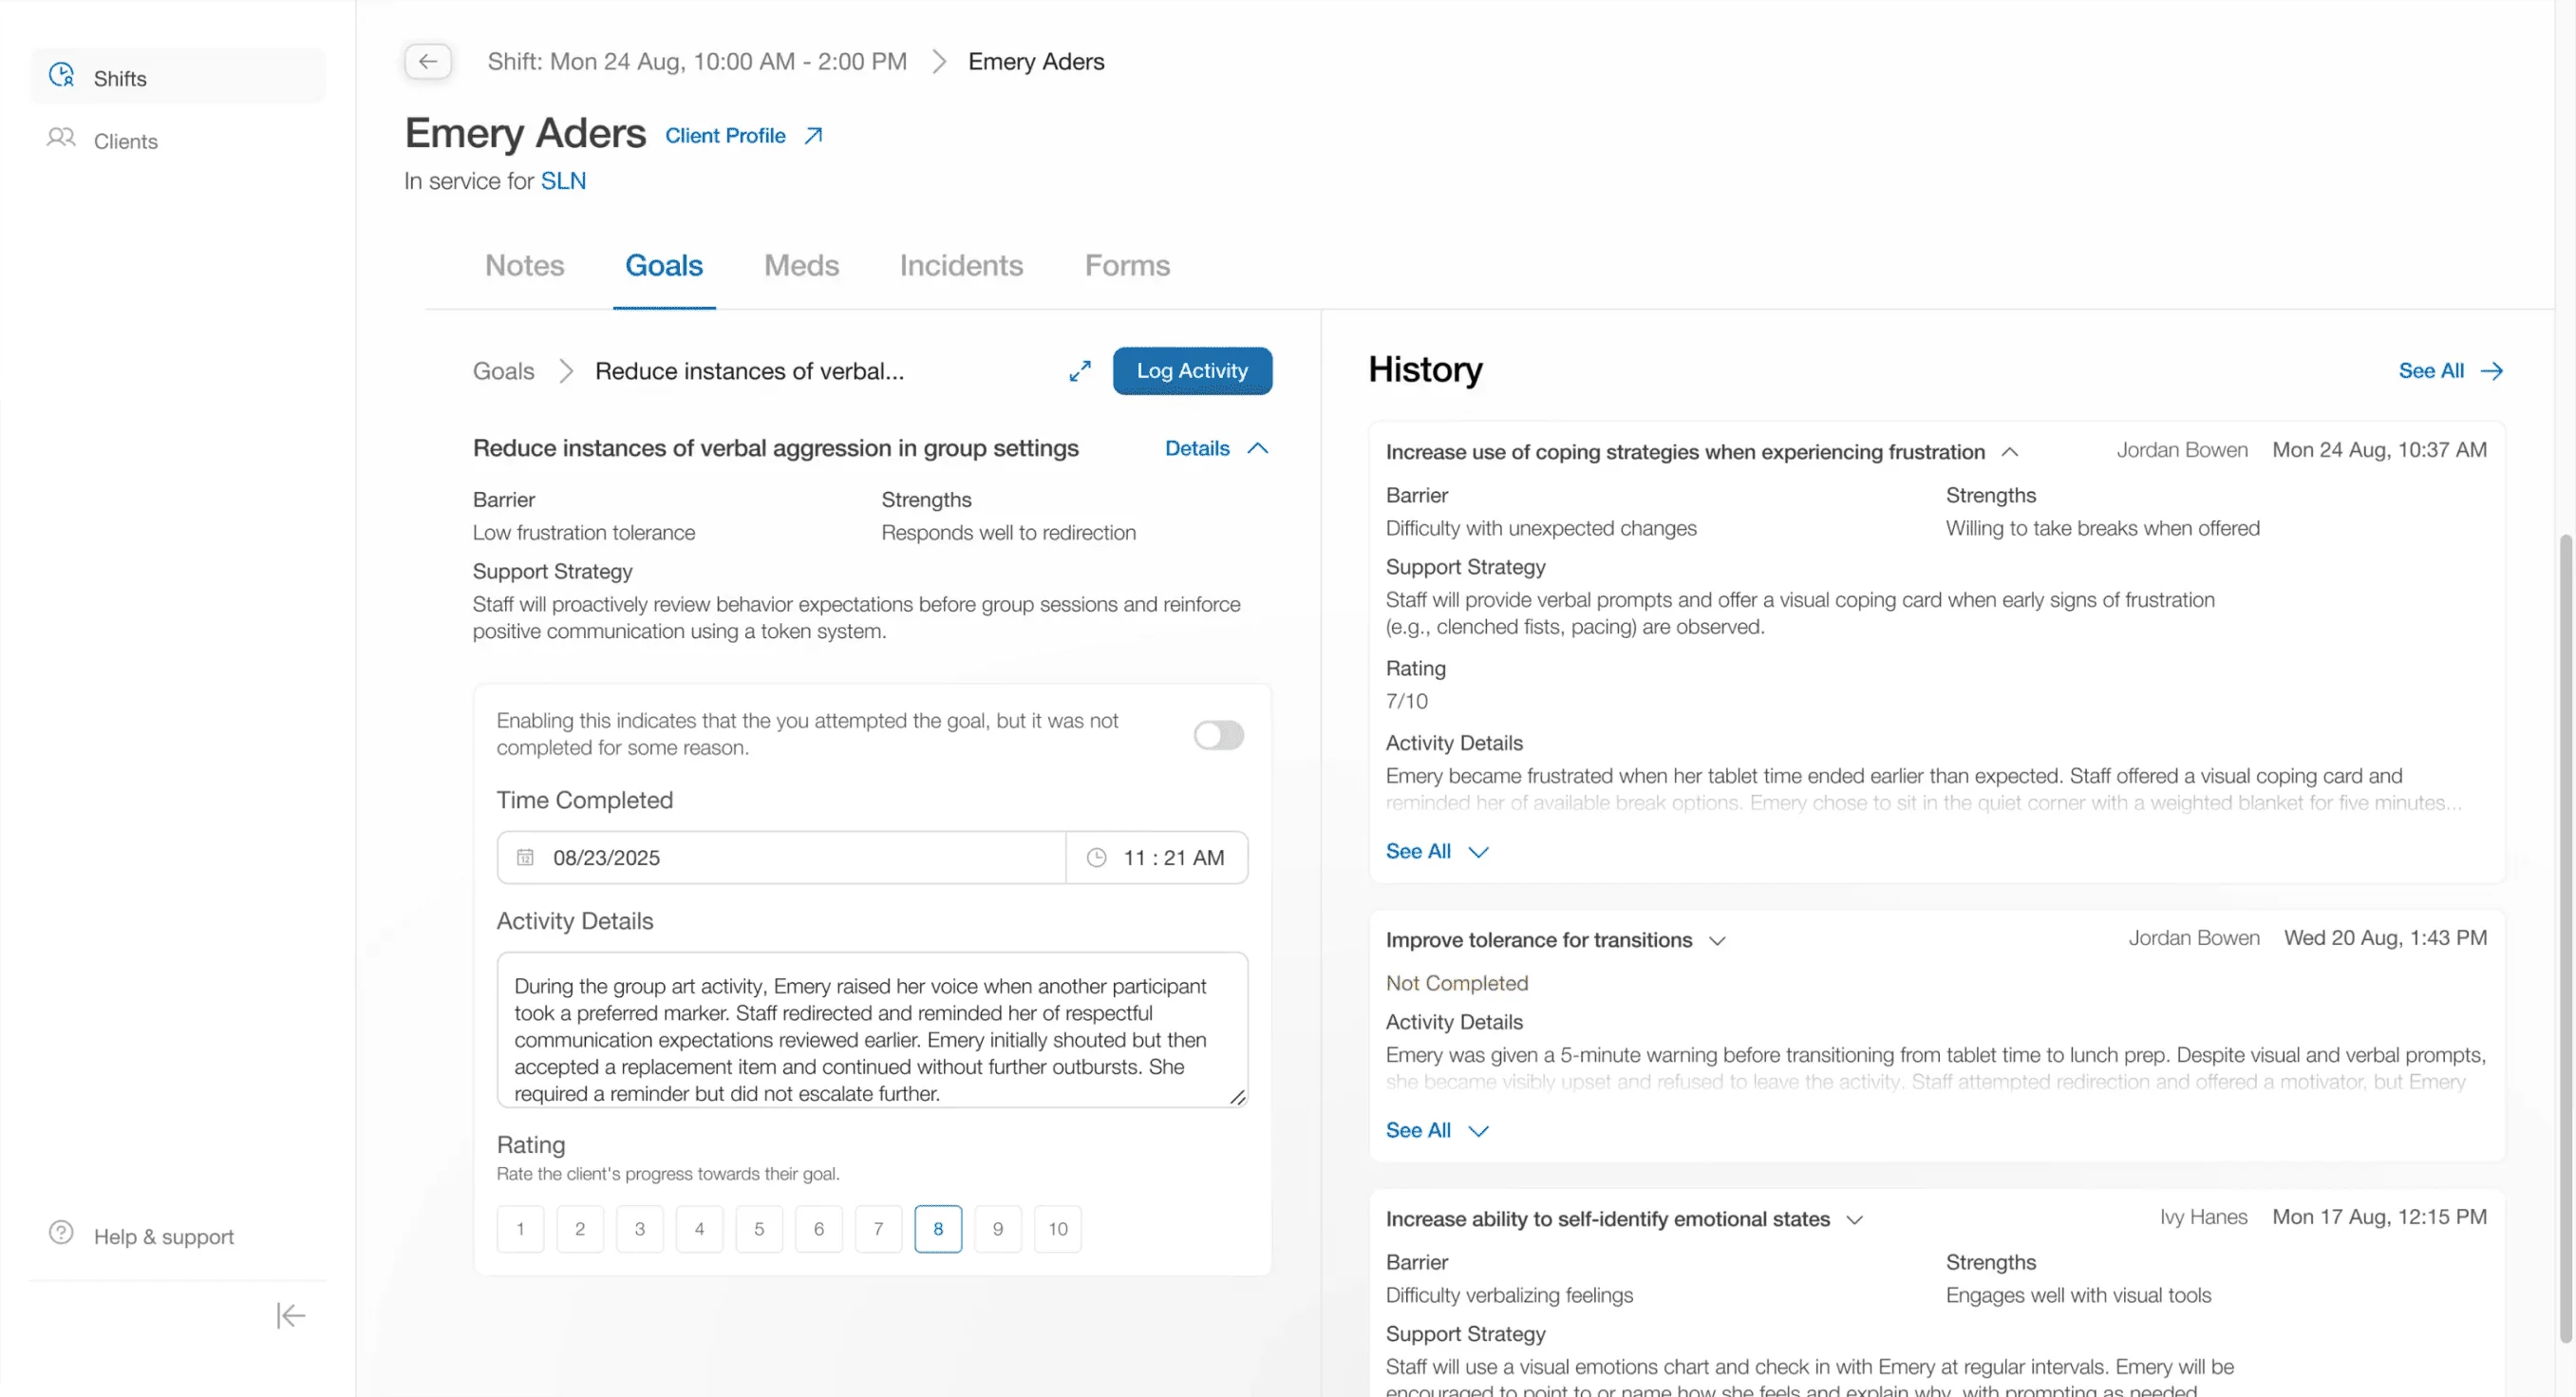Screen dimensions: 2576x1397
Task: Select rating 2
Action: coord(580,1231)
